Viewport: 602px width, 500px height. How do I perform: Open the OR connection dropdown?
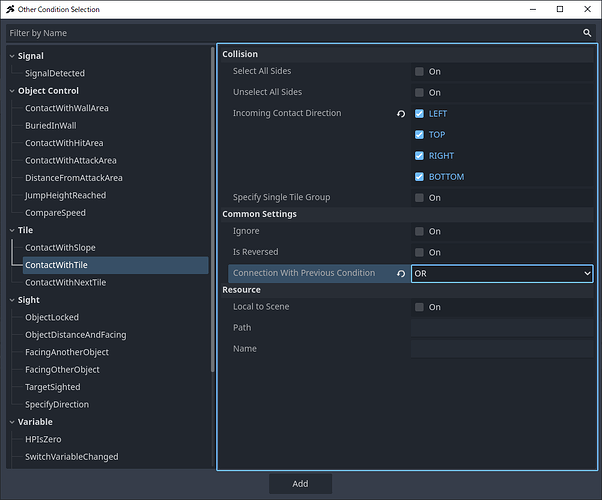coord(502,273)
